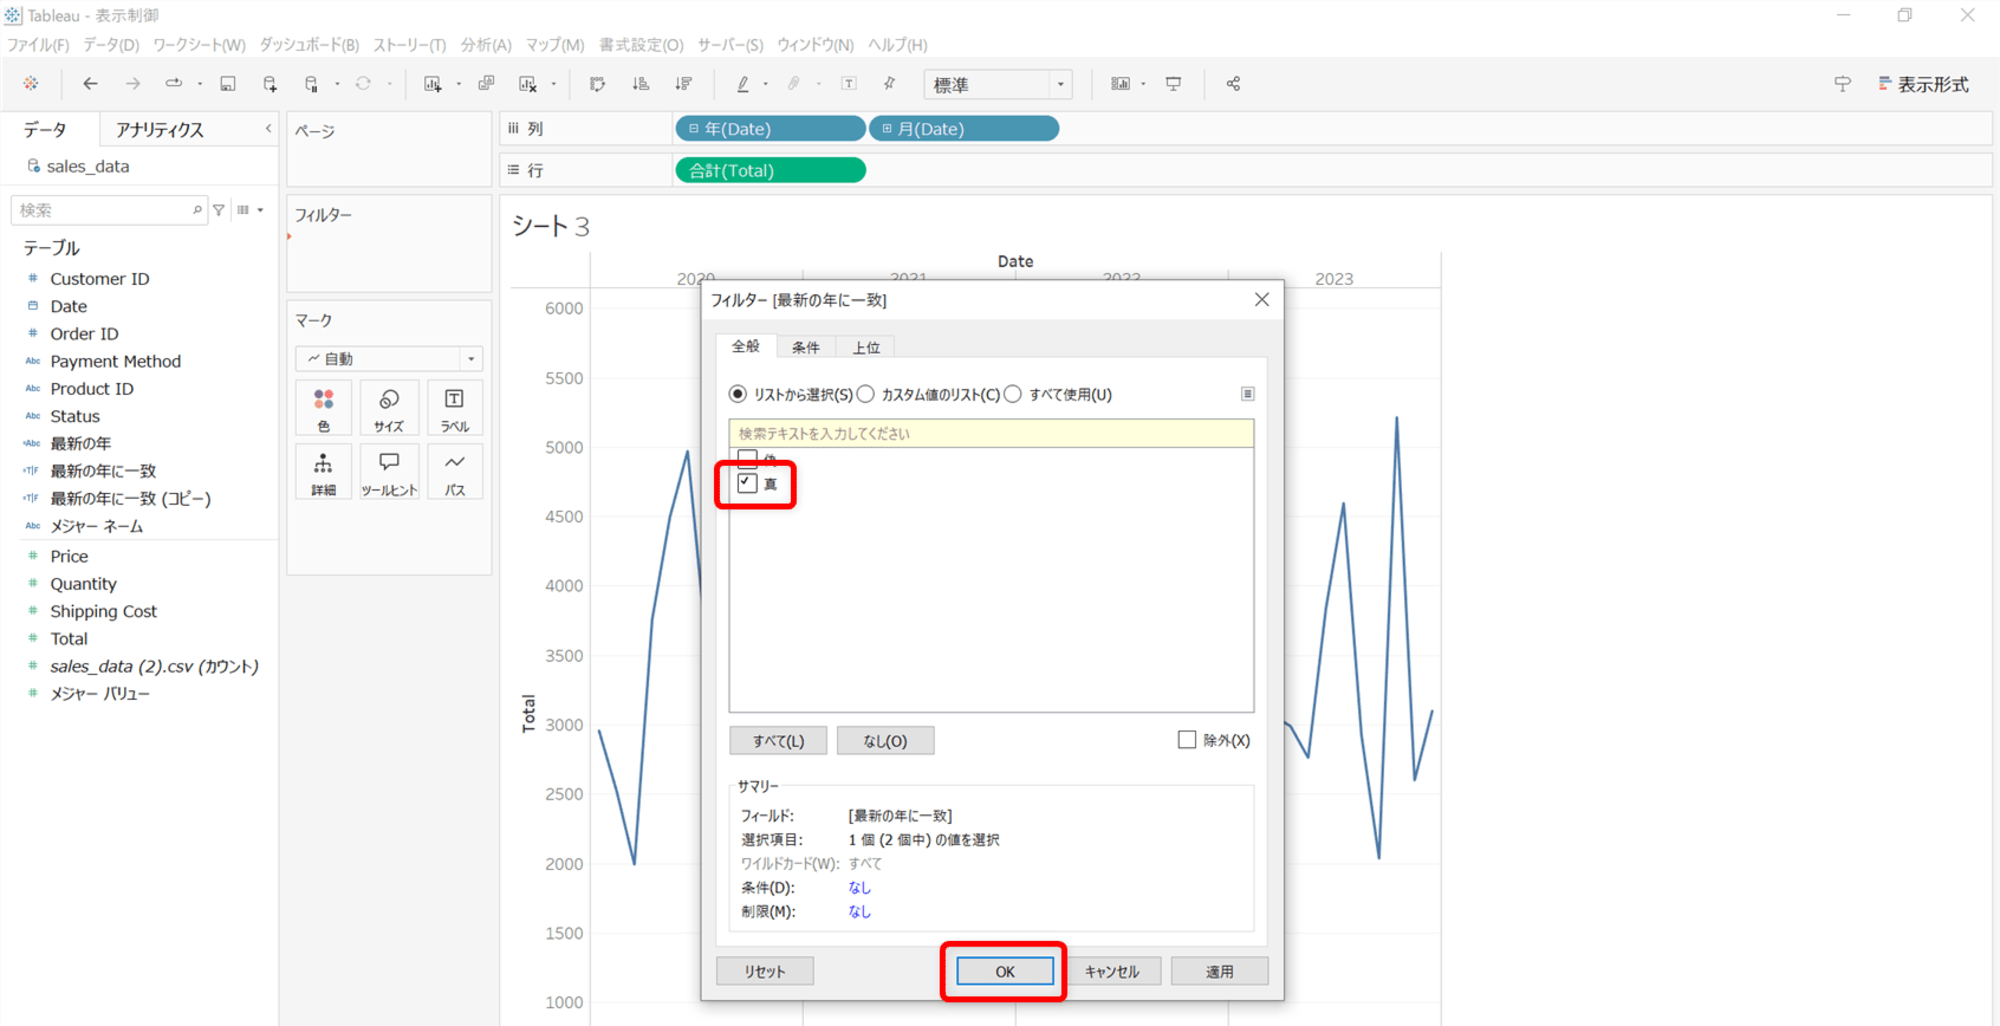Open the 分析(A) menu
This screenshot has height=1026, width=2000.
tap(486, 45)
